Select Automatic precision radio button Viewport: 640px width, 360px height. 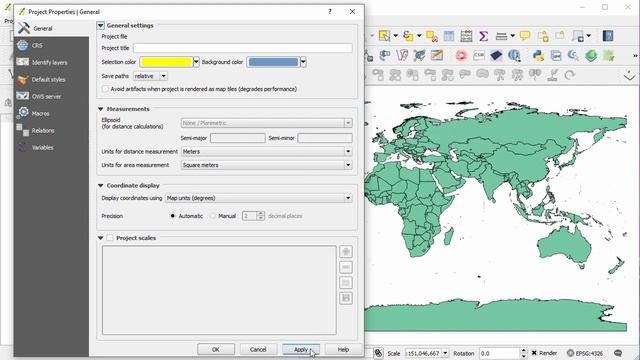click(x=173, y=216)
